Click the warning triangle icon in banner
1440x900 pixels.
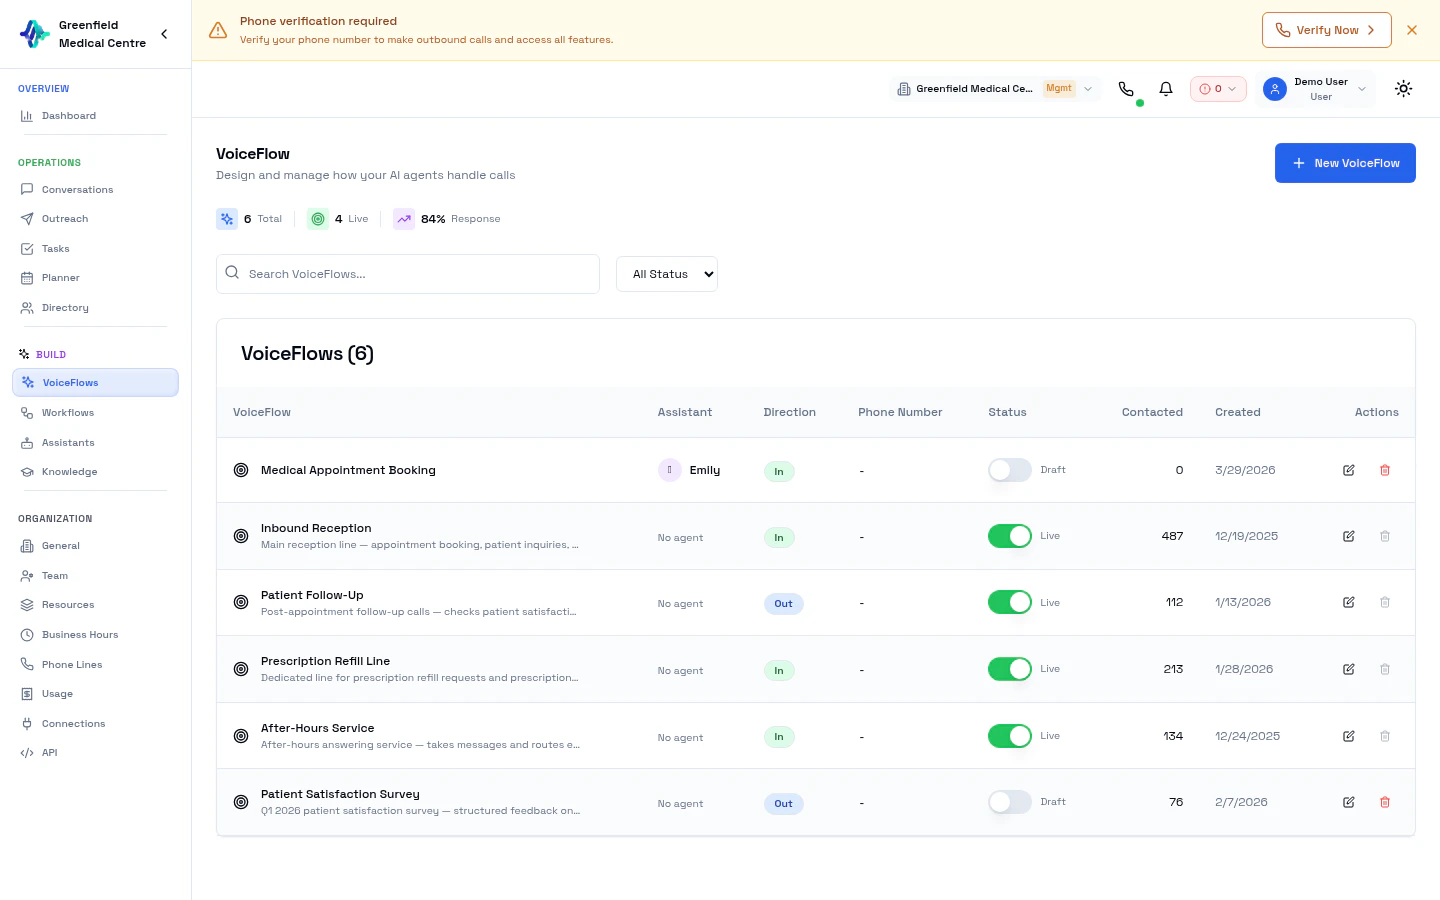coord(218,31)
